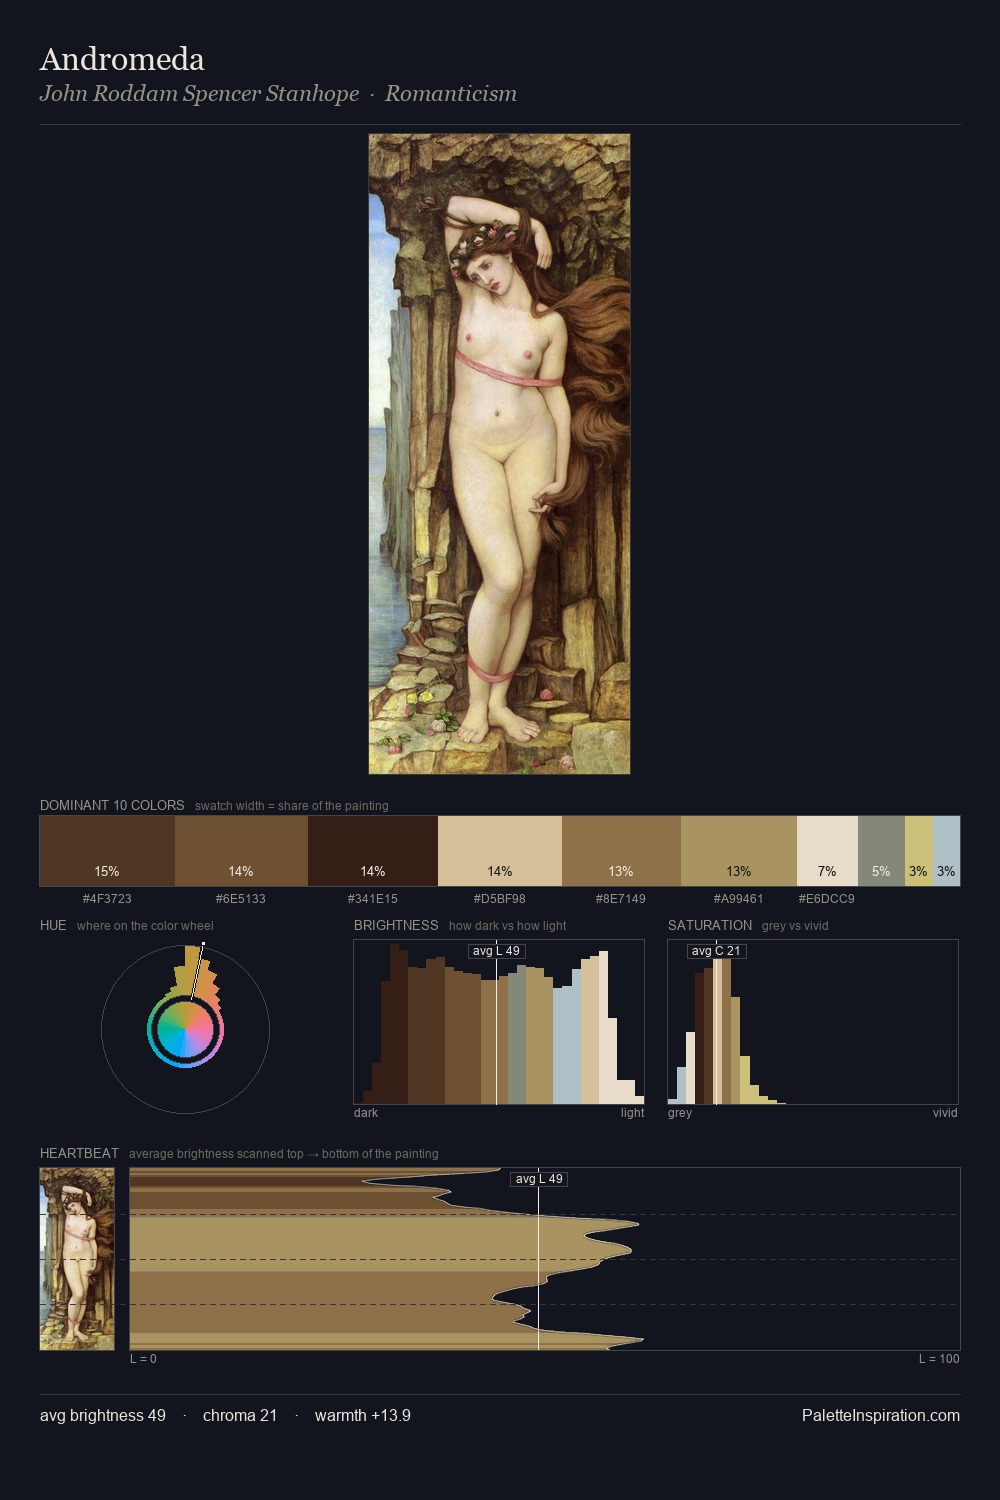The width and height of the screenshot is (1000, 1500).
Task: Select the 3% pale blue swatch
Action: pyautogui.click(x=946, y=851)
